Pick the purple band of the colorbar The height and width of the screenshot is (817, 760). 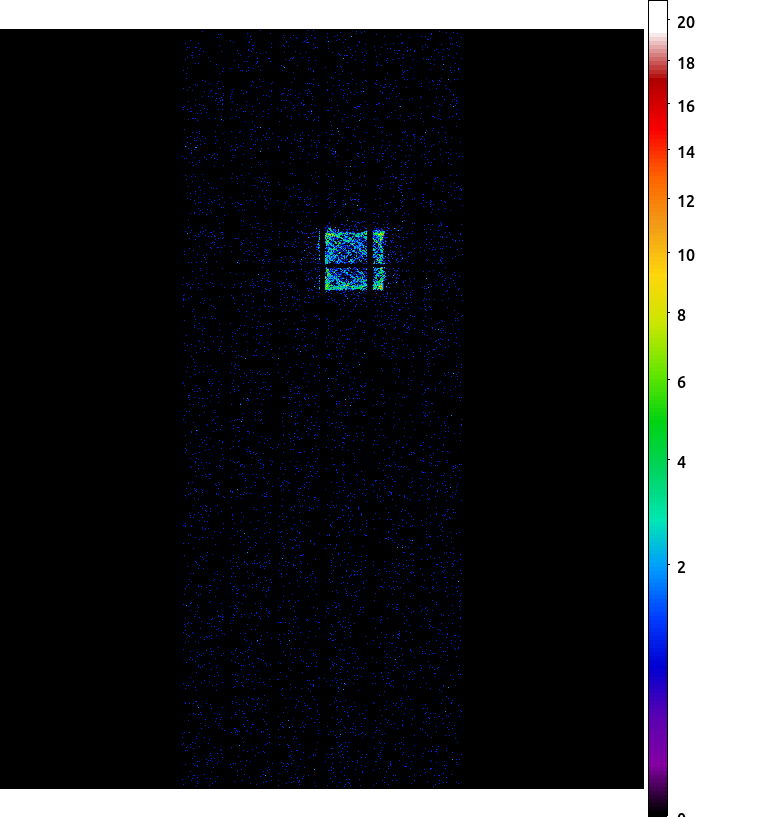coord(658,740)
